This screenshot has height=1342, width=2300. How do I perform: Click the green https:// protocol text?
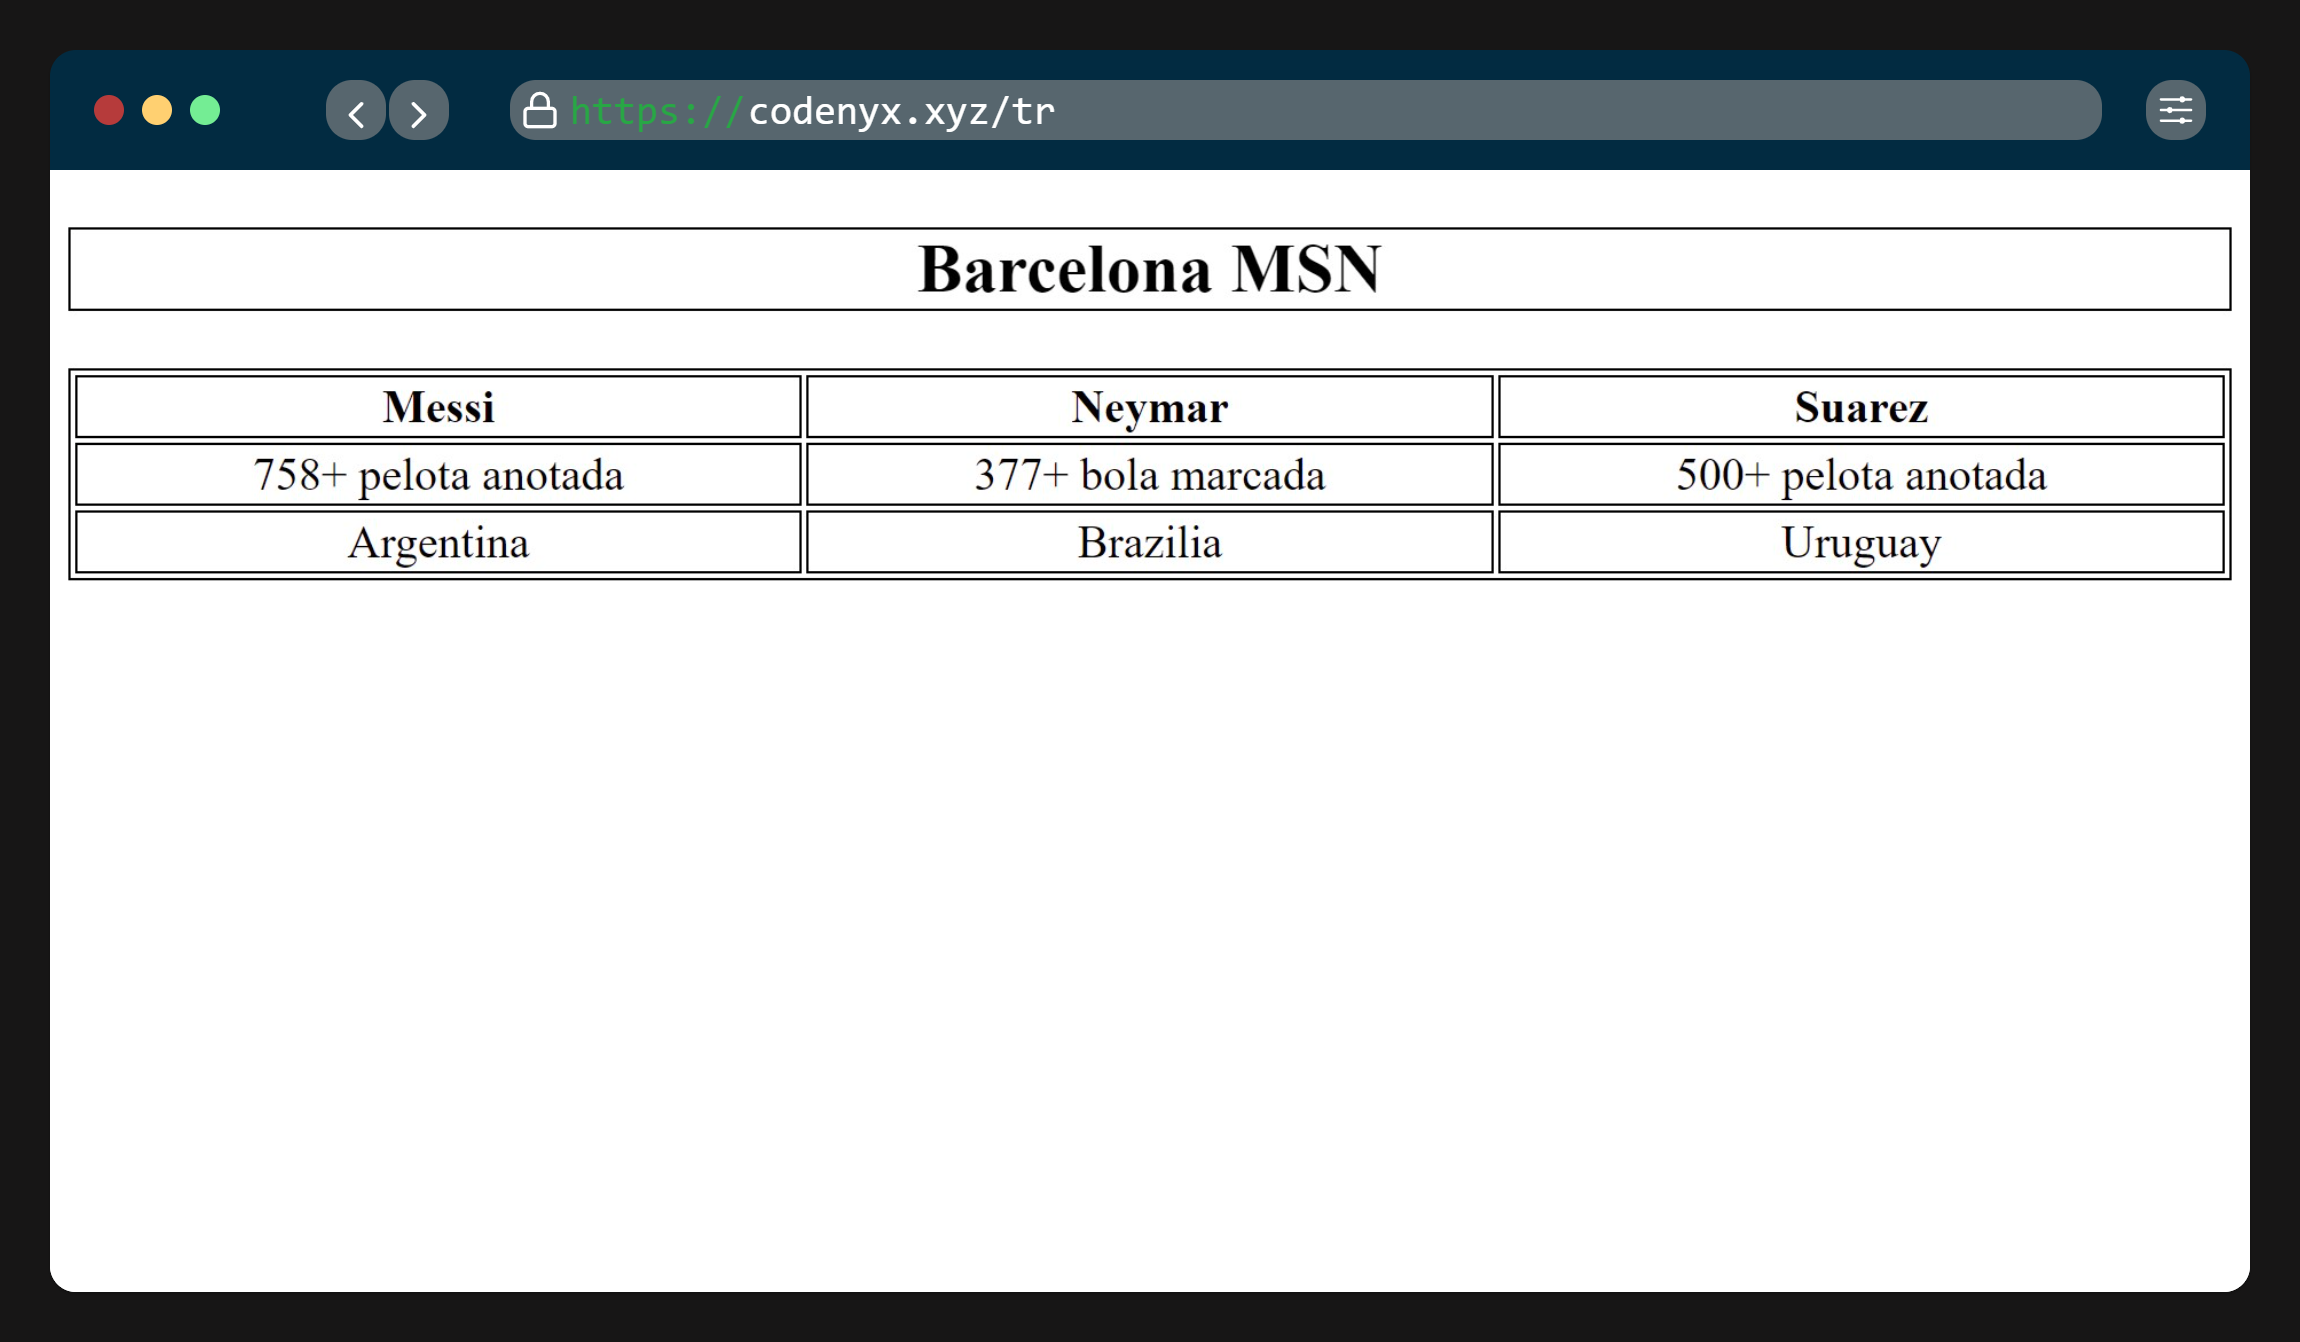(656, 111)
